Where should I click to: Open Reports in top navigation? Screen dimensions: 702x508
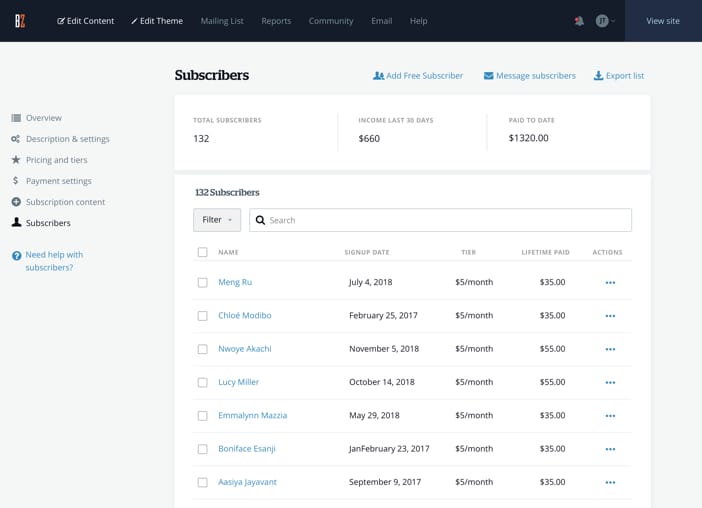[276, 21]
